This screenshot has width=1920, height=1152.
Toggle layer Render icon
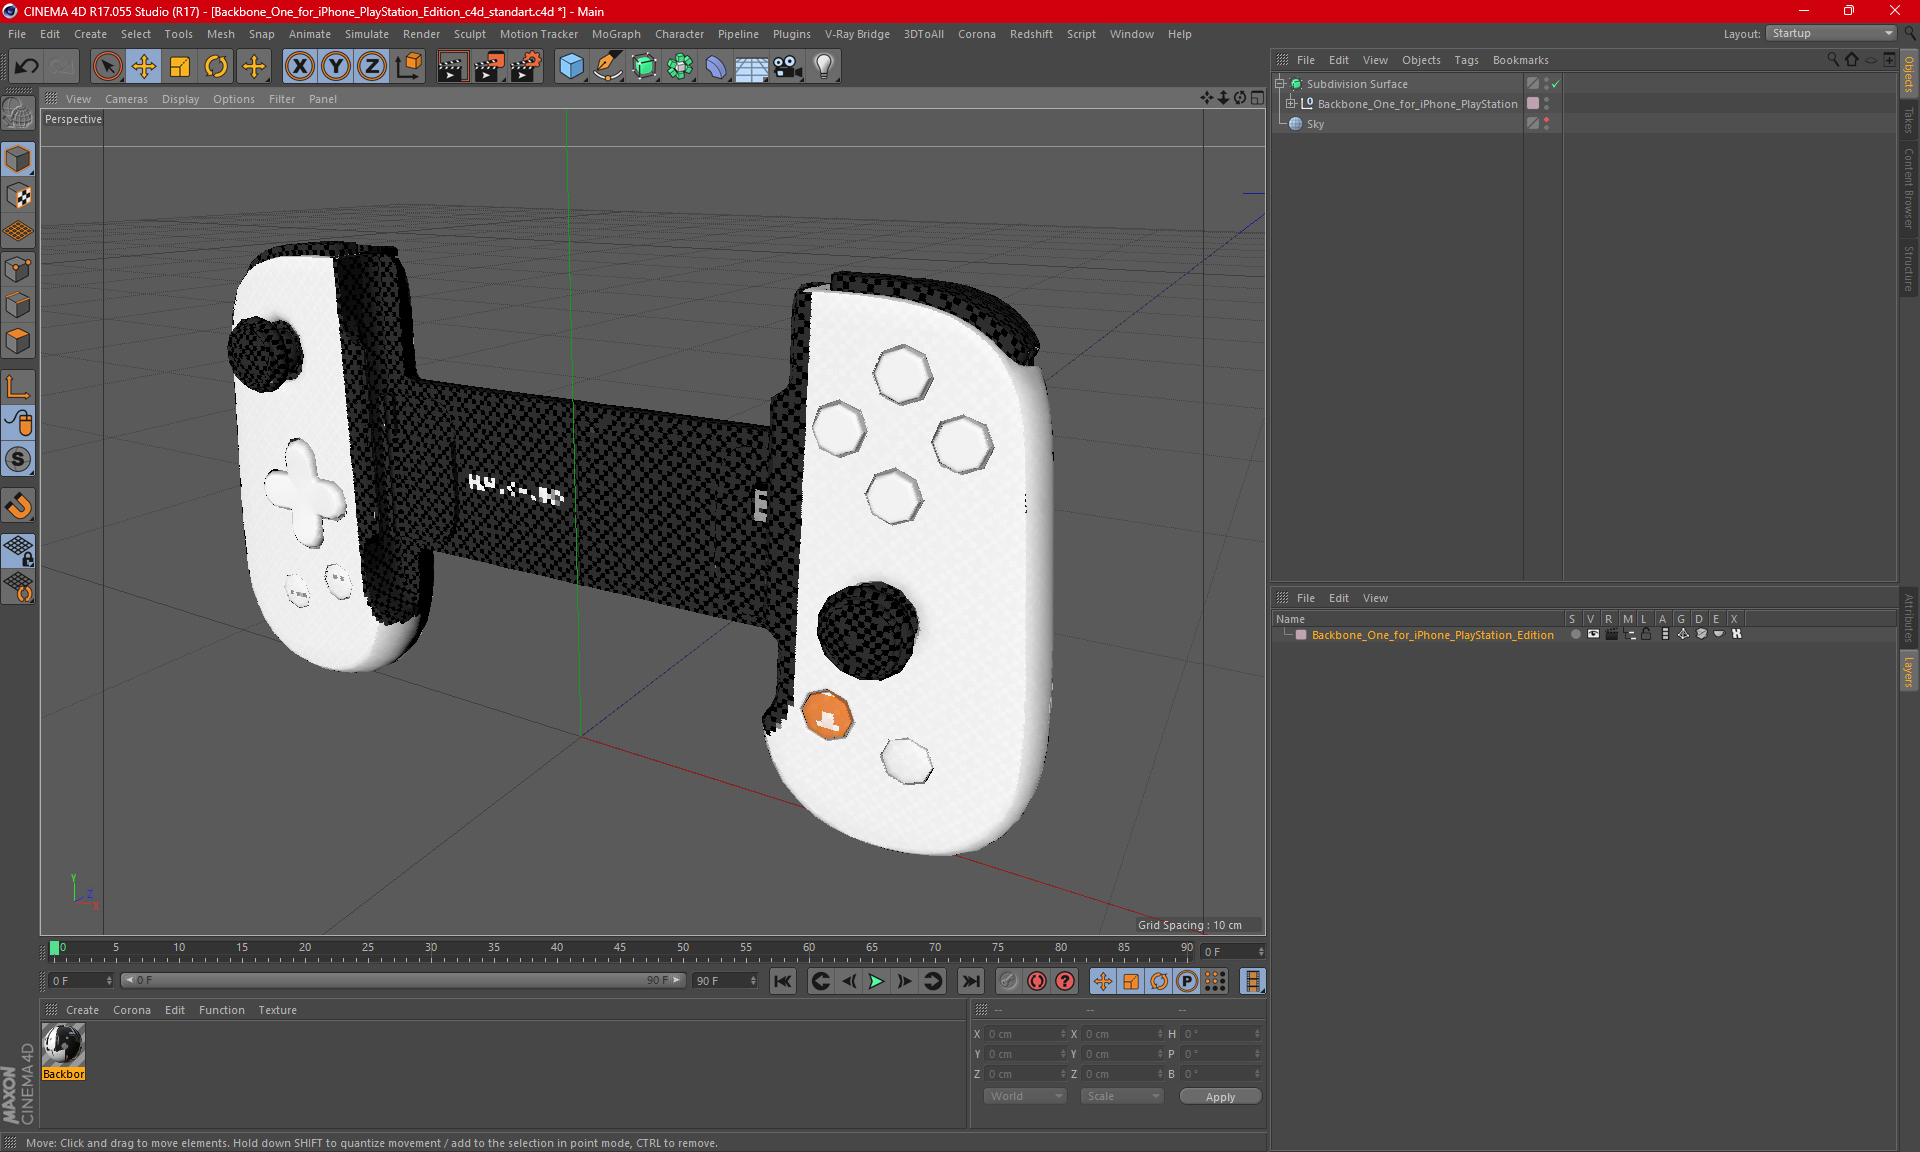1611,634
